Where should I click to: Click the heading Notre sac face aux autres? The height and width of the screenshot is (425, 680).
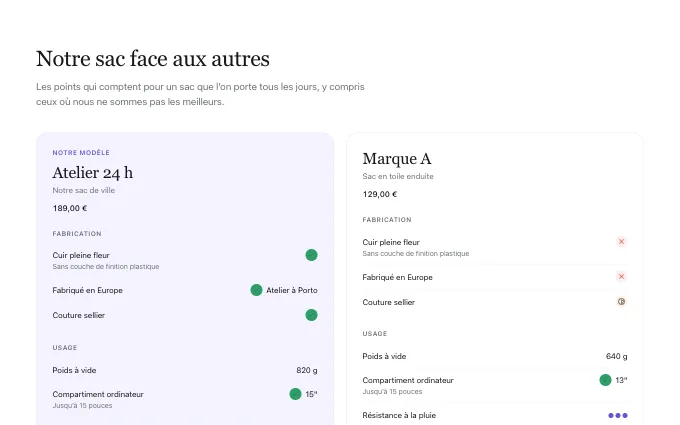[153, 59]
